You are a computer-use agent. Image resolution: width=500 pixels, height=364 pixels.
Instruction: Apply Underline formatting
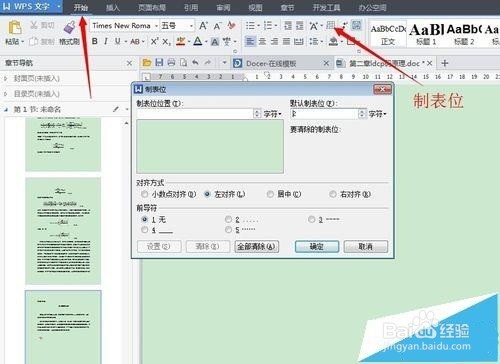(117, 41)
